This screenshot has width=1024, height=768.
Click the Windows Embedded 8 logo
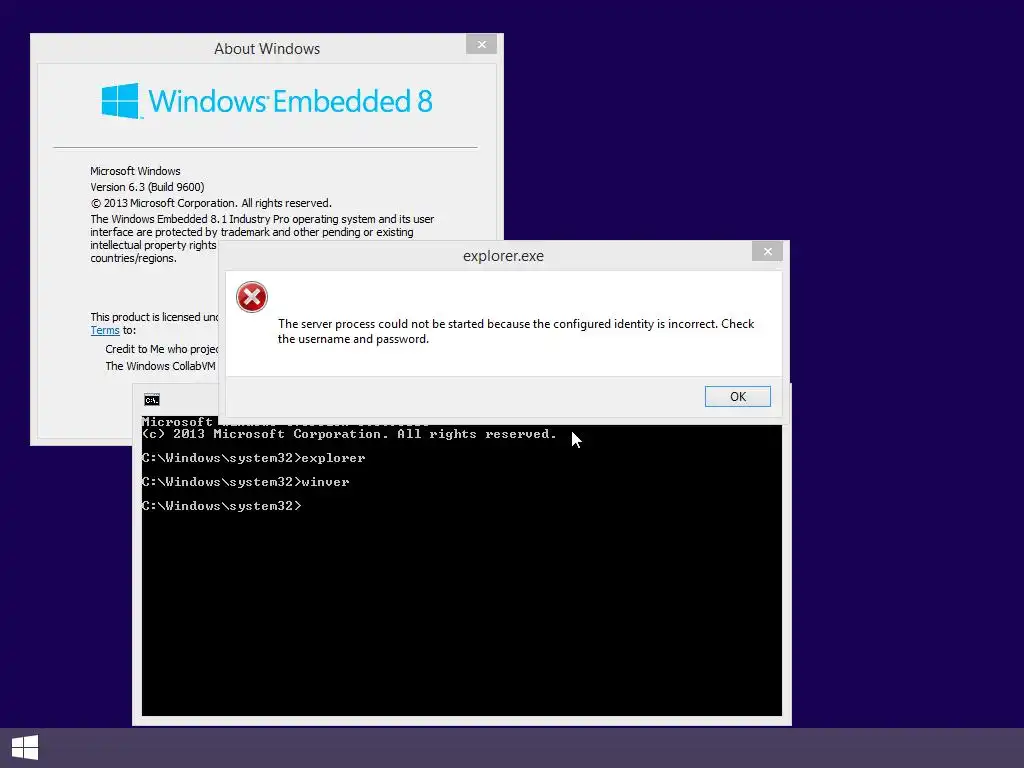click(266, 101)
